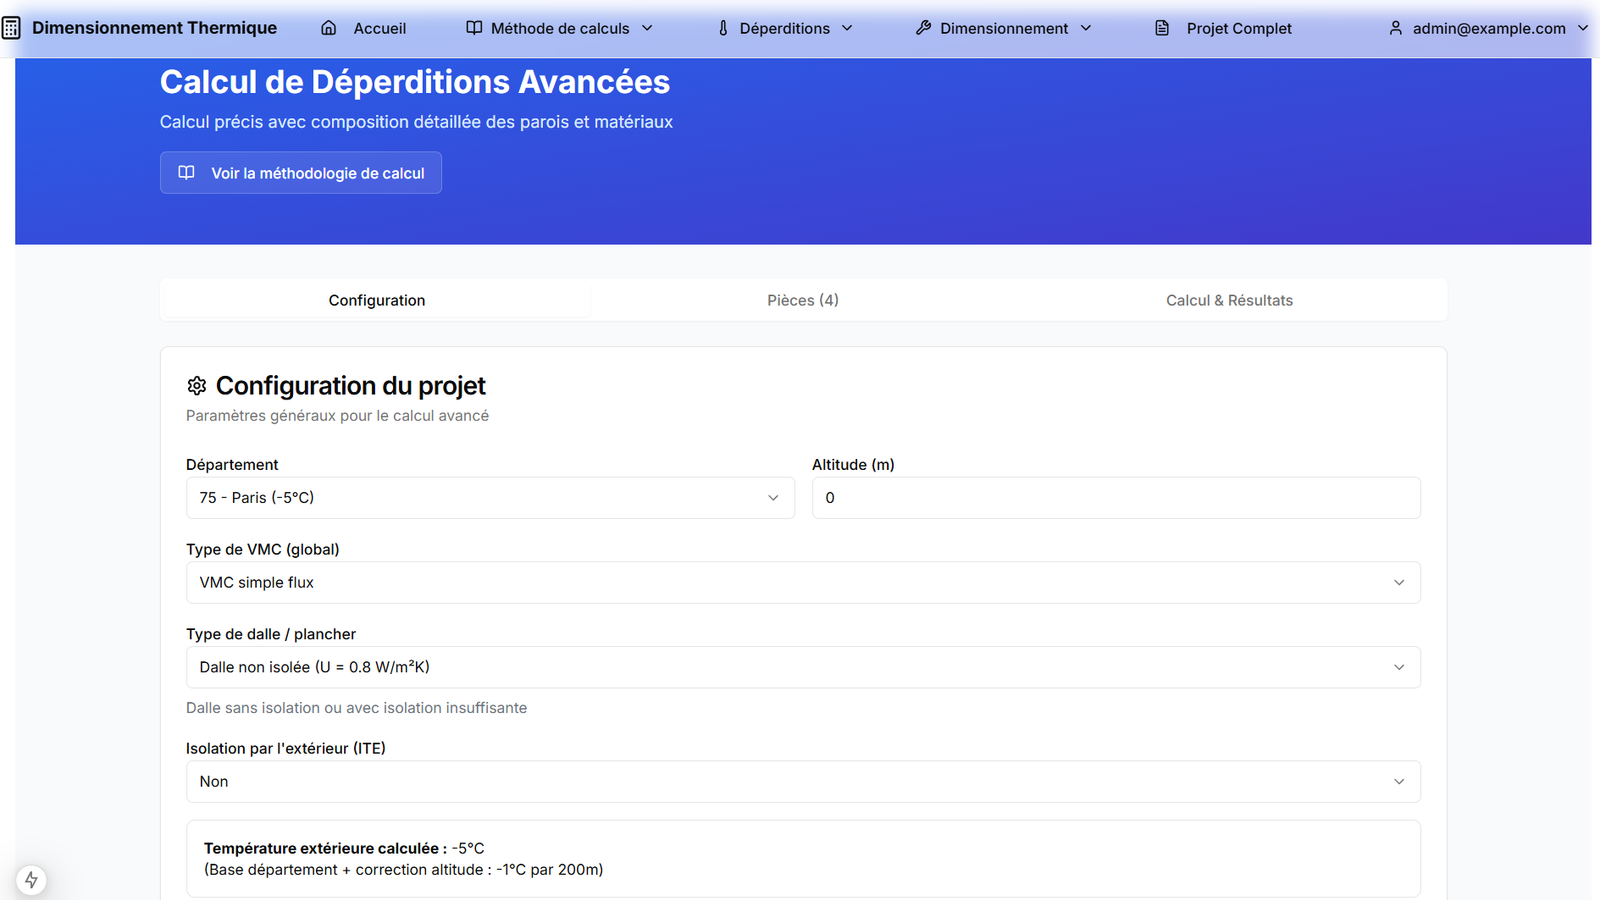Click the thermometer icon beside Déperditions
Screen dimensions: 1600x900
(723, 28)
